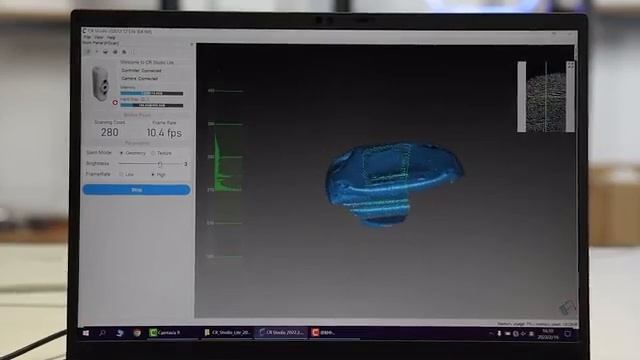Show hidden tray icons chevron
This screenshot has height=360, width=640.
pos(491,333)
